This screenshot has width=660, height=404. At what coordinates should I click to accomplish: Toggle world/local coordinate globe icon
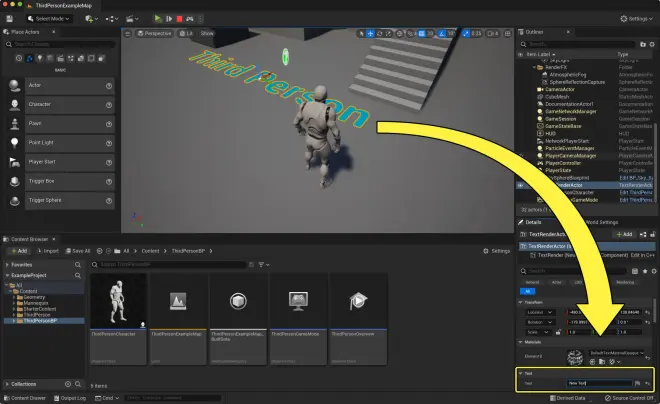[x=399, y=34]
